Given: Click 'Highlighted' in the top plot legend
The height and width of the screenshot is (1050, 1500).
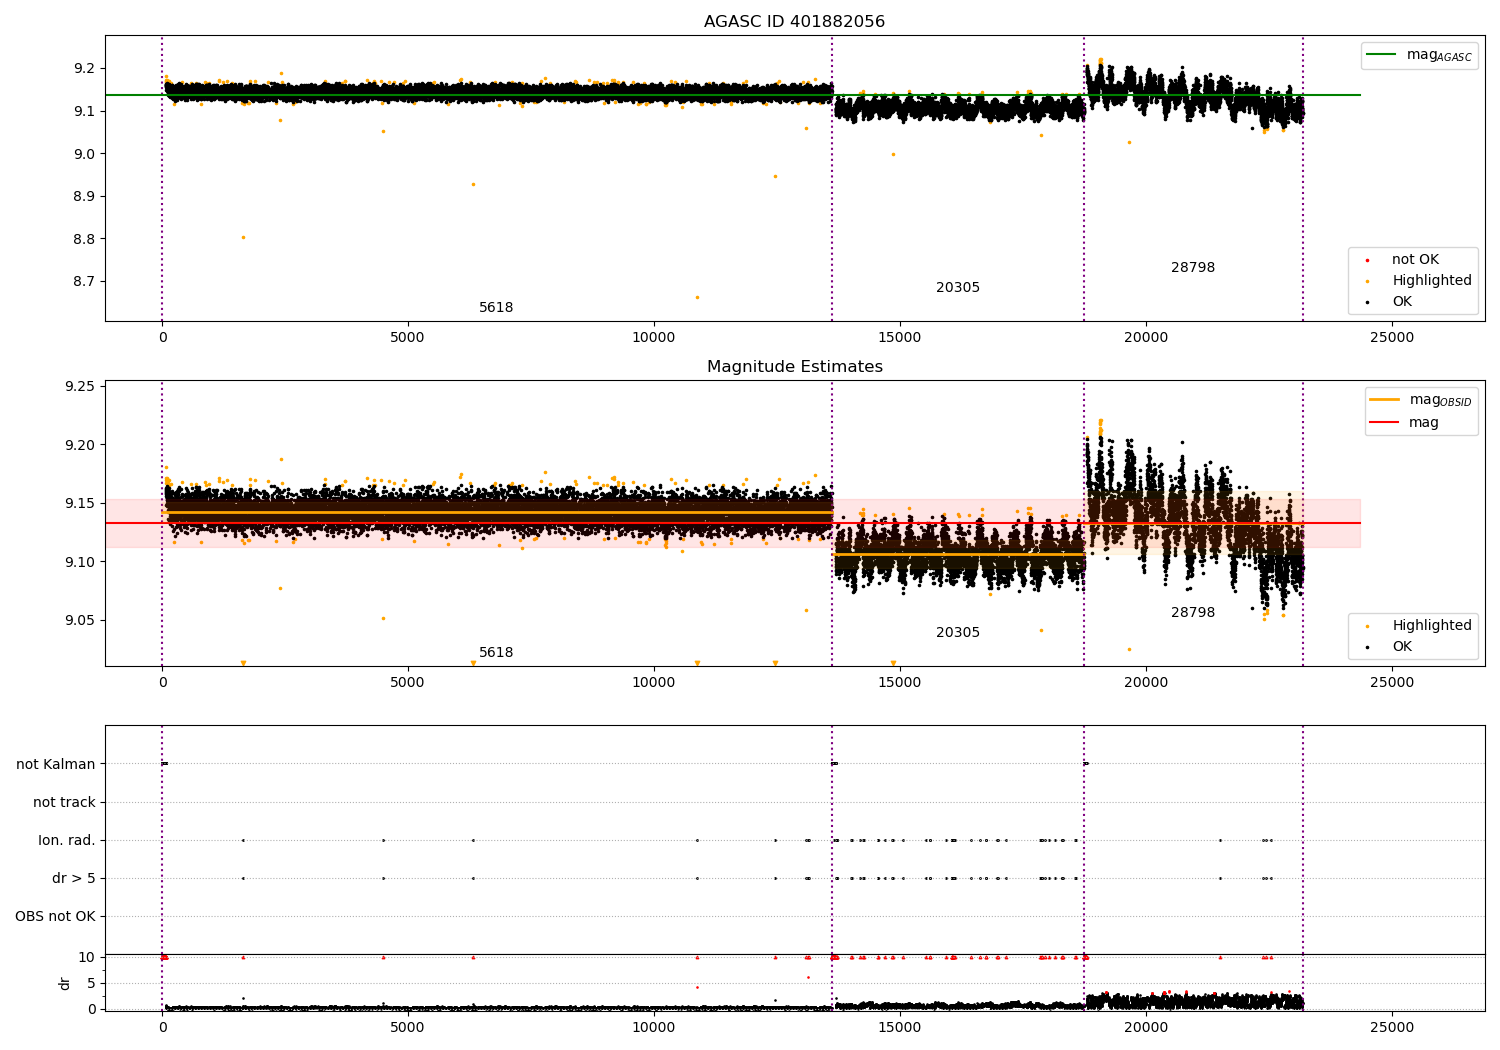Looking at the screenshot, I should (x=1419, y=281).
